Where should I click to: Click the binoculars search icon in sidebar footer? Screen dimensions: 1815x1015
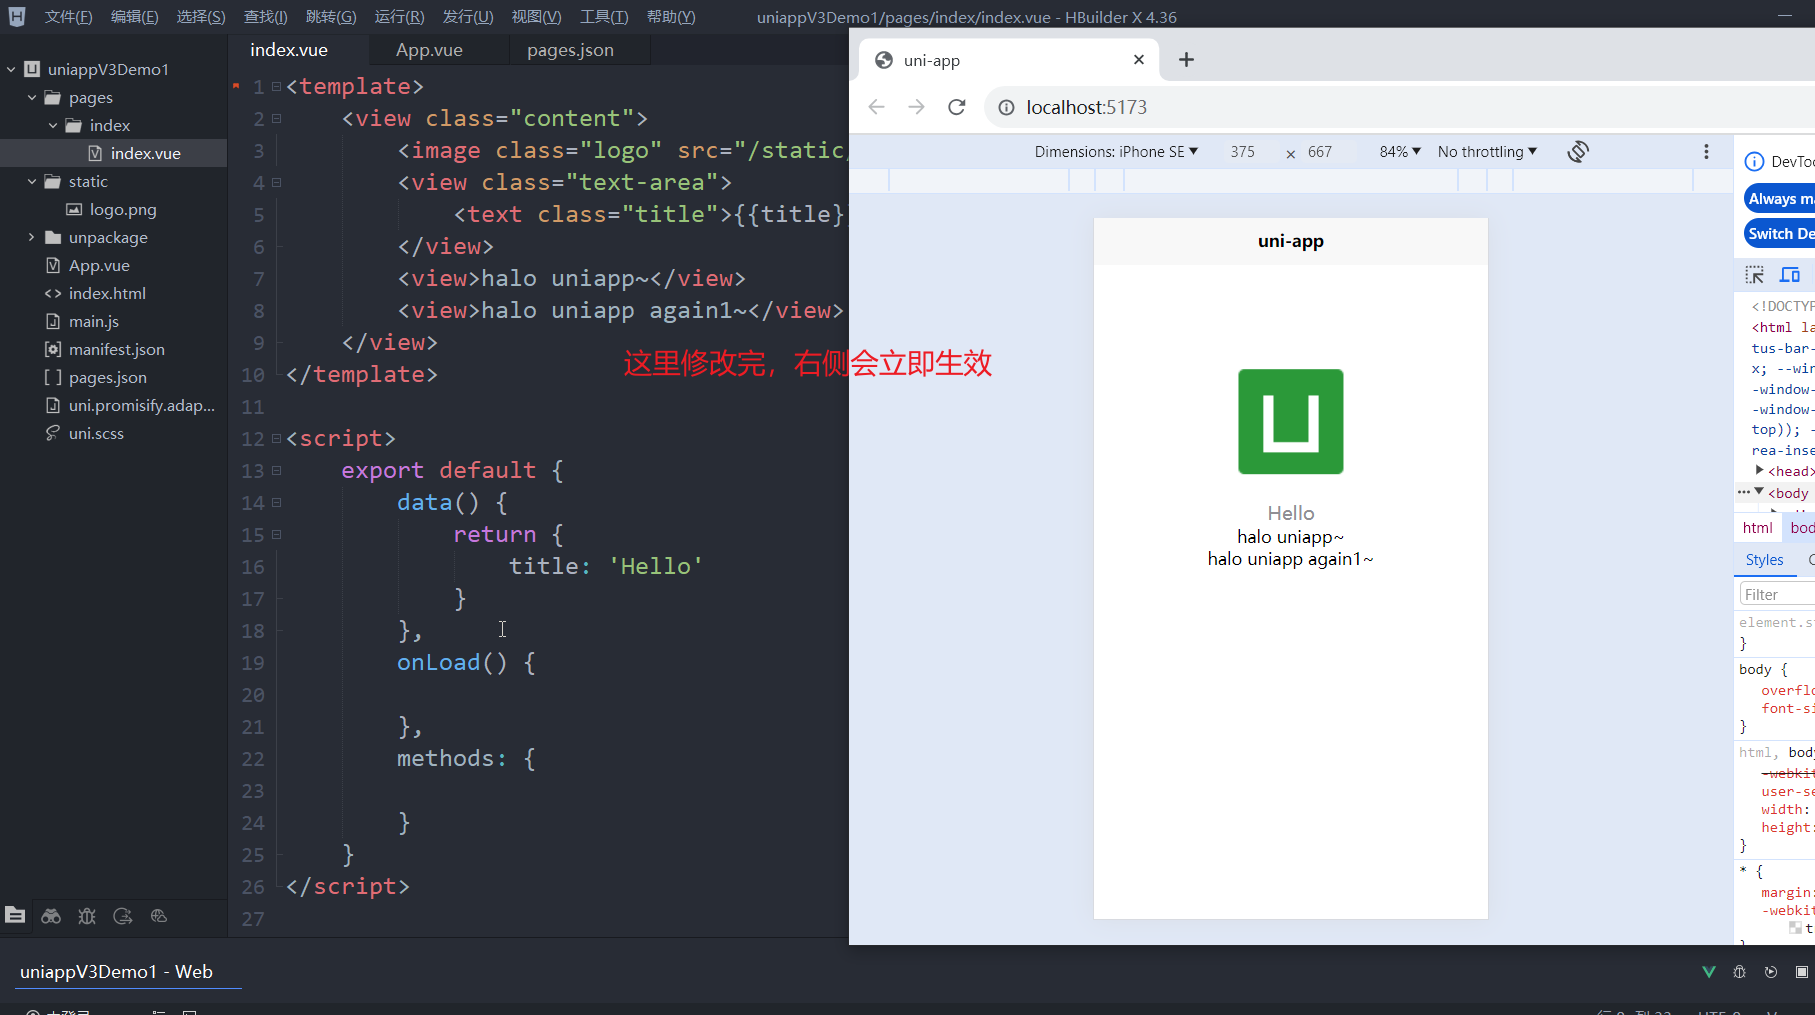pos(51,915)
